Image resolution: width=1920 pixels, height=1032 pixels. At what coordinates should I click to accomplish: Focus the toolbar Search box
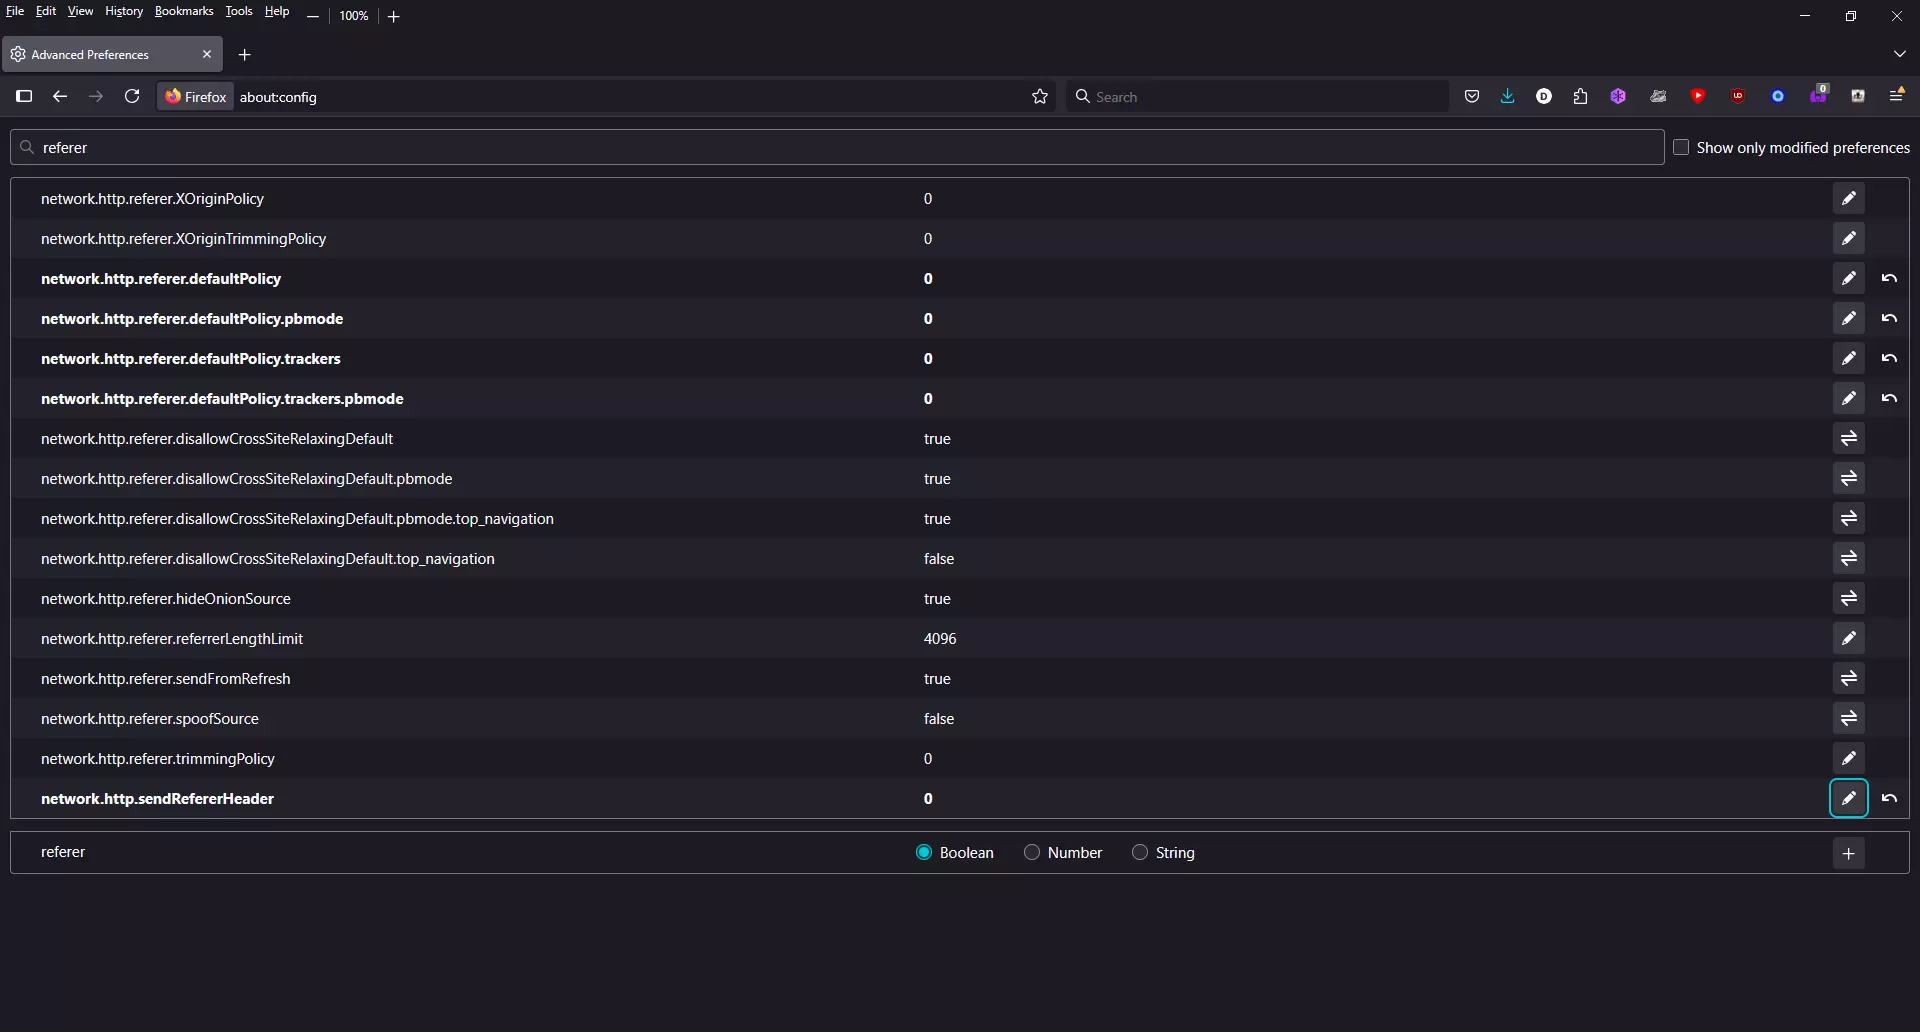pyautogui.click(x=1258, y=97)
